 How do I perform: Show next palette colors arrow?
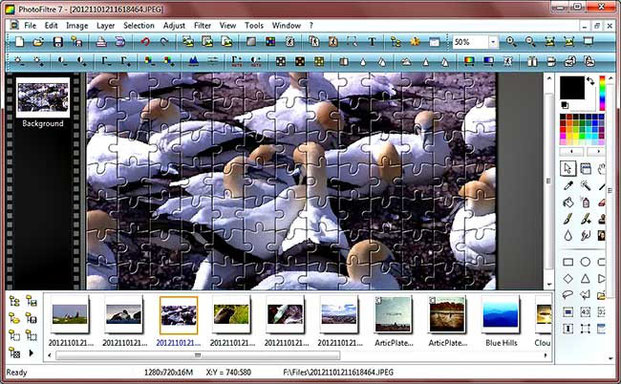597,151
